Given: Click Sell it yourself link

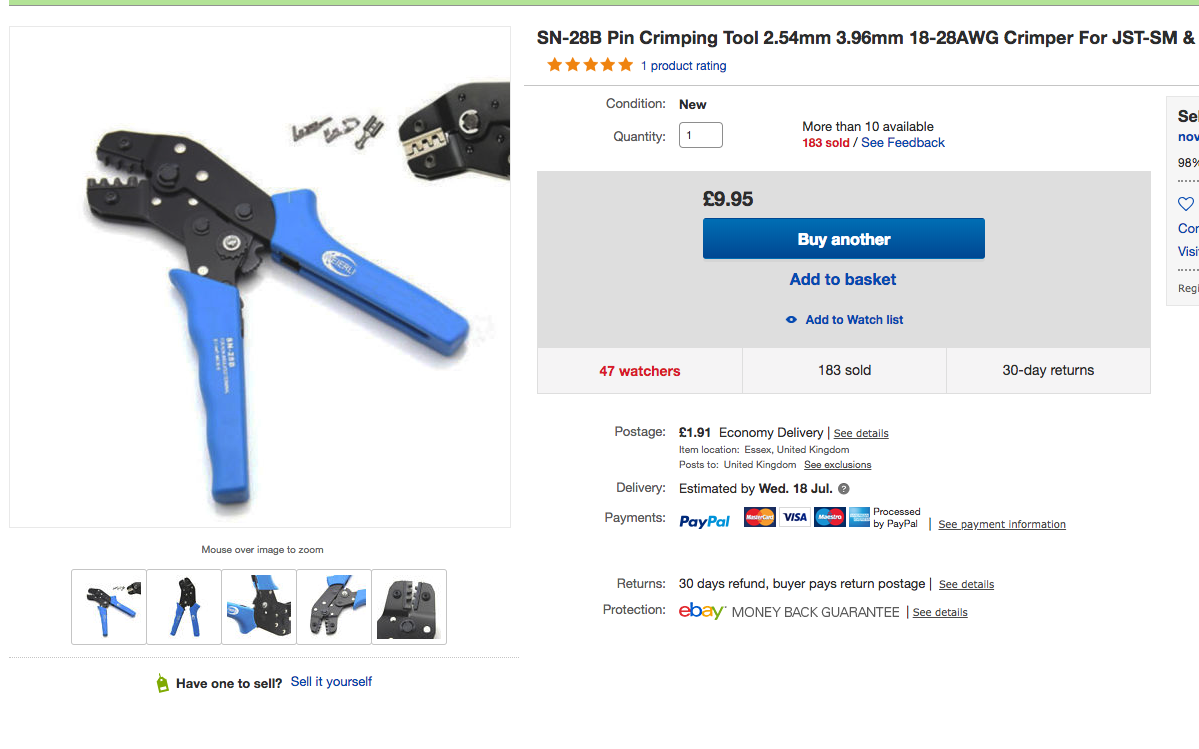Looking at the screenshot, I should tap(331, 682).
